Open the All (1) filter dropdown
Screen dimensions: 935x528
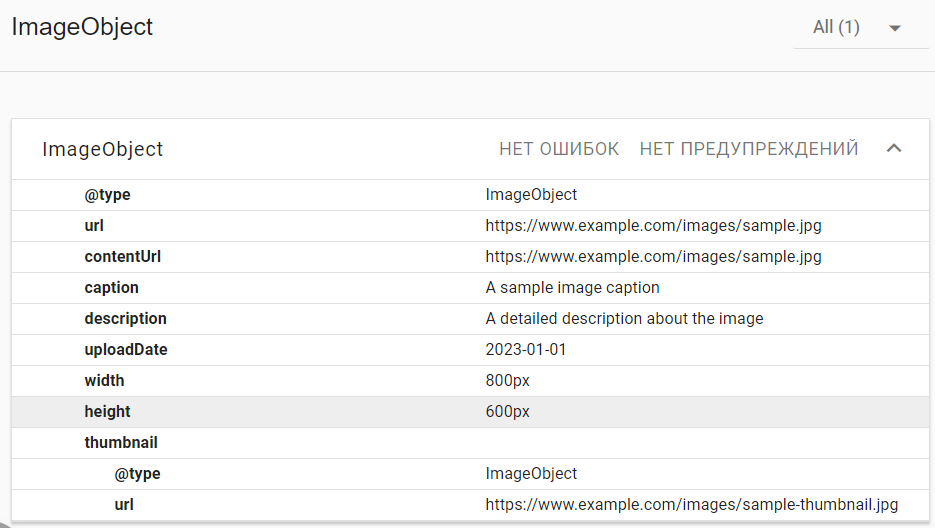860,28
